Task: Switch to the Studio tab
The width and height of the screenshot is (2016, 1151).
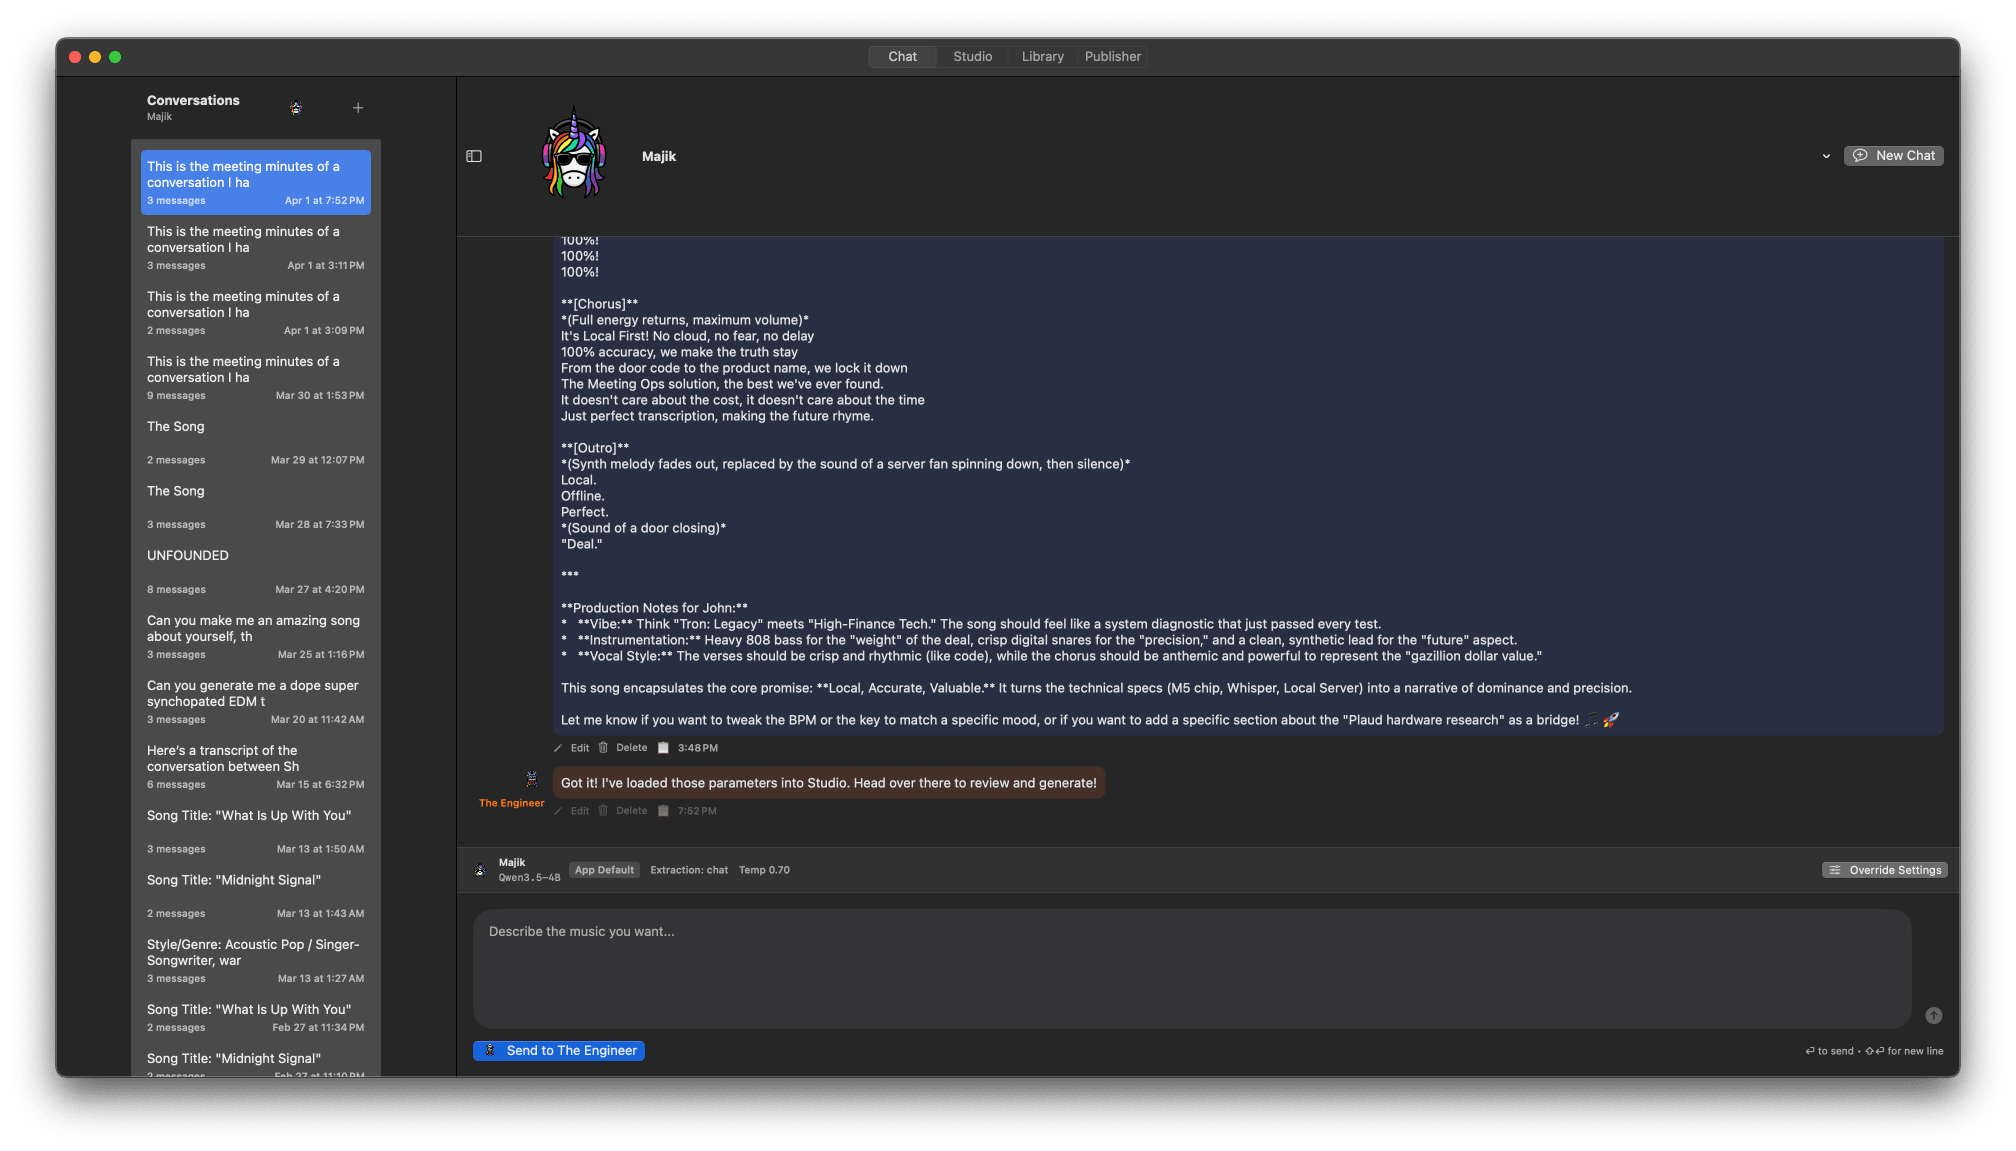Action: 972,56
